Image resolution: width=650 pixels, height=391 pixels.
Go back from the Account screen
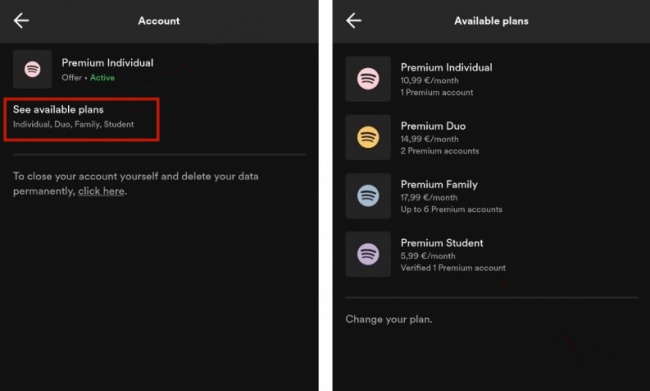(x=21, y=20)
